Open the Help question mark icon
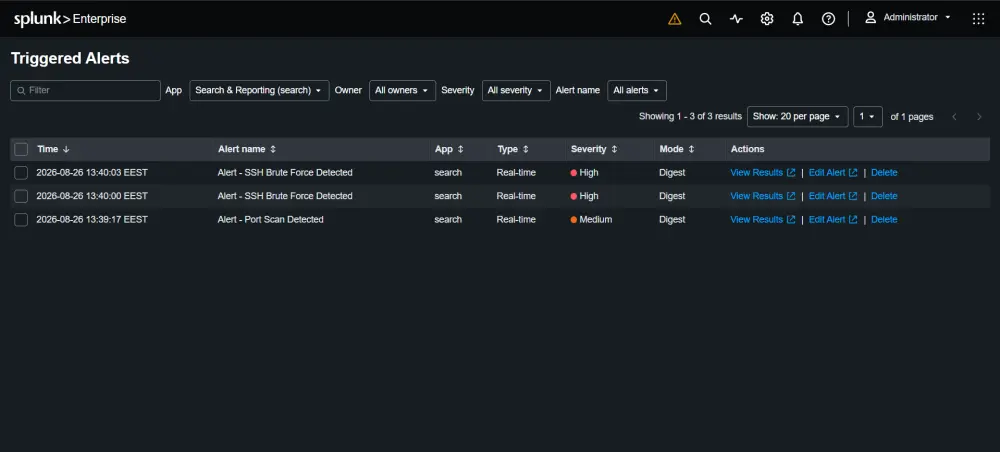This screenshot has width=1000, height=452. point(828,19)
